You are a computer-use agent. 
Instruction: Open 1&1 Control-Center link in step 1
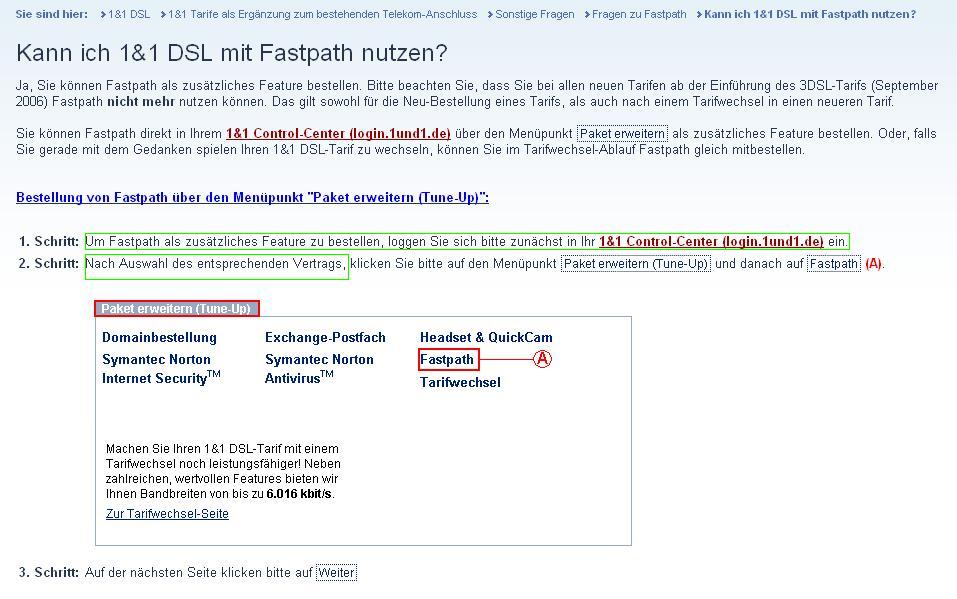pyautogui.click(x=711, y=241)
